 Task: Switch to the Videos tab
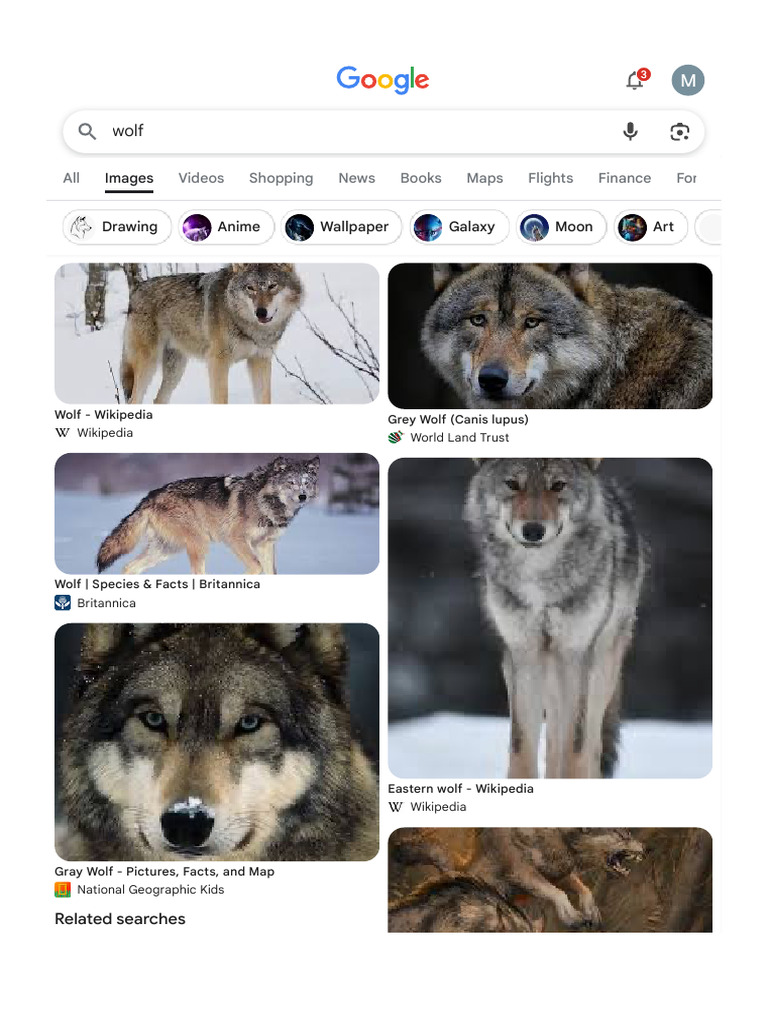pos(201,178)
